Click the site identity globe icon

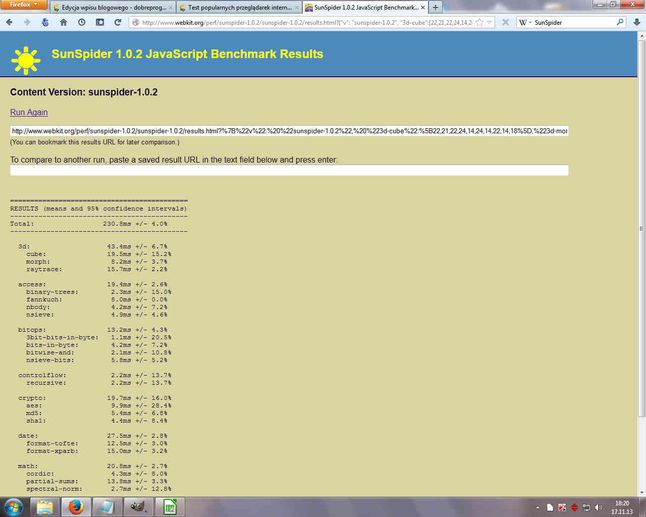(x=135, y=23)
